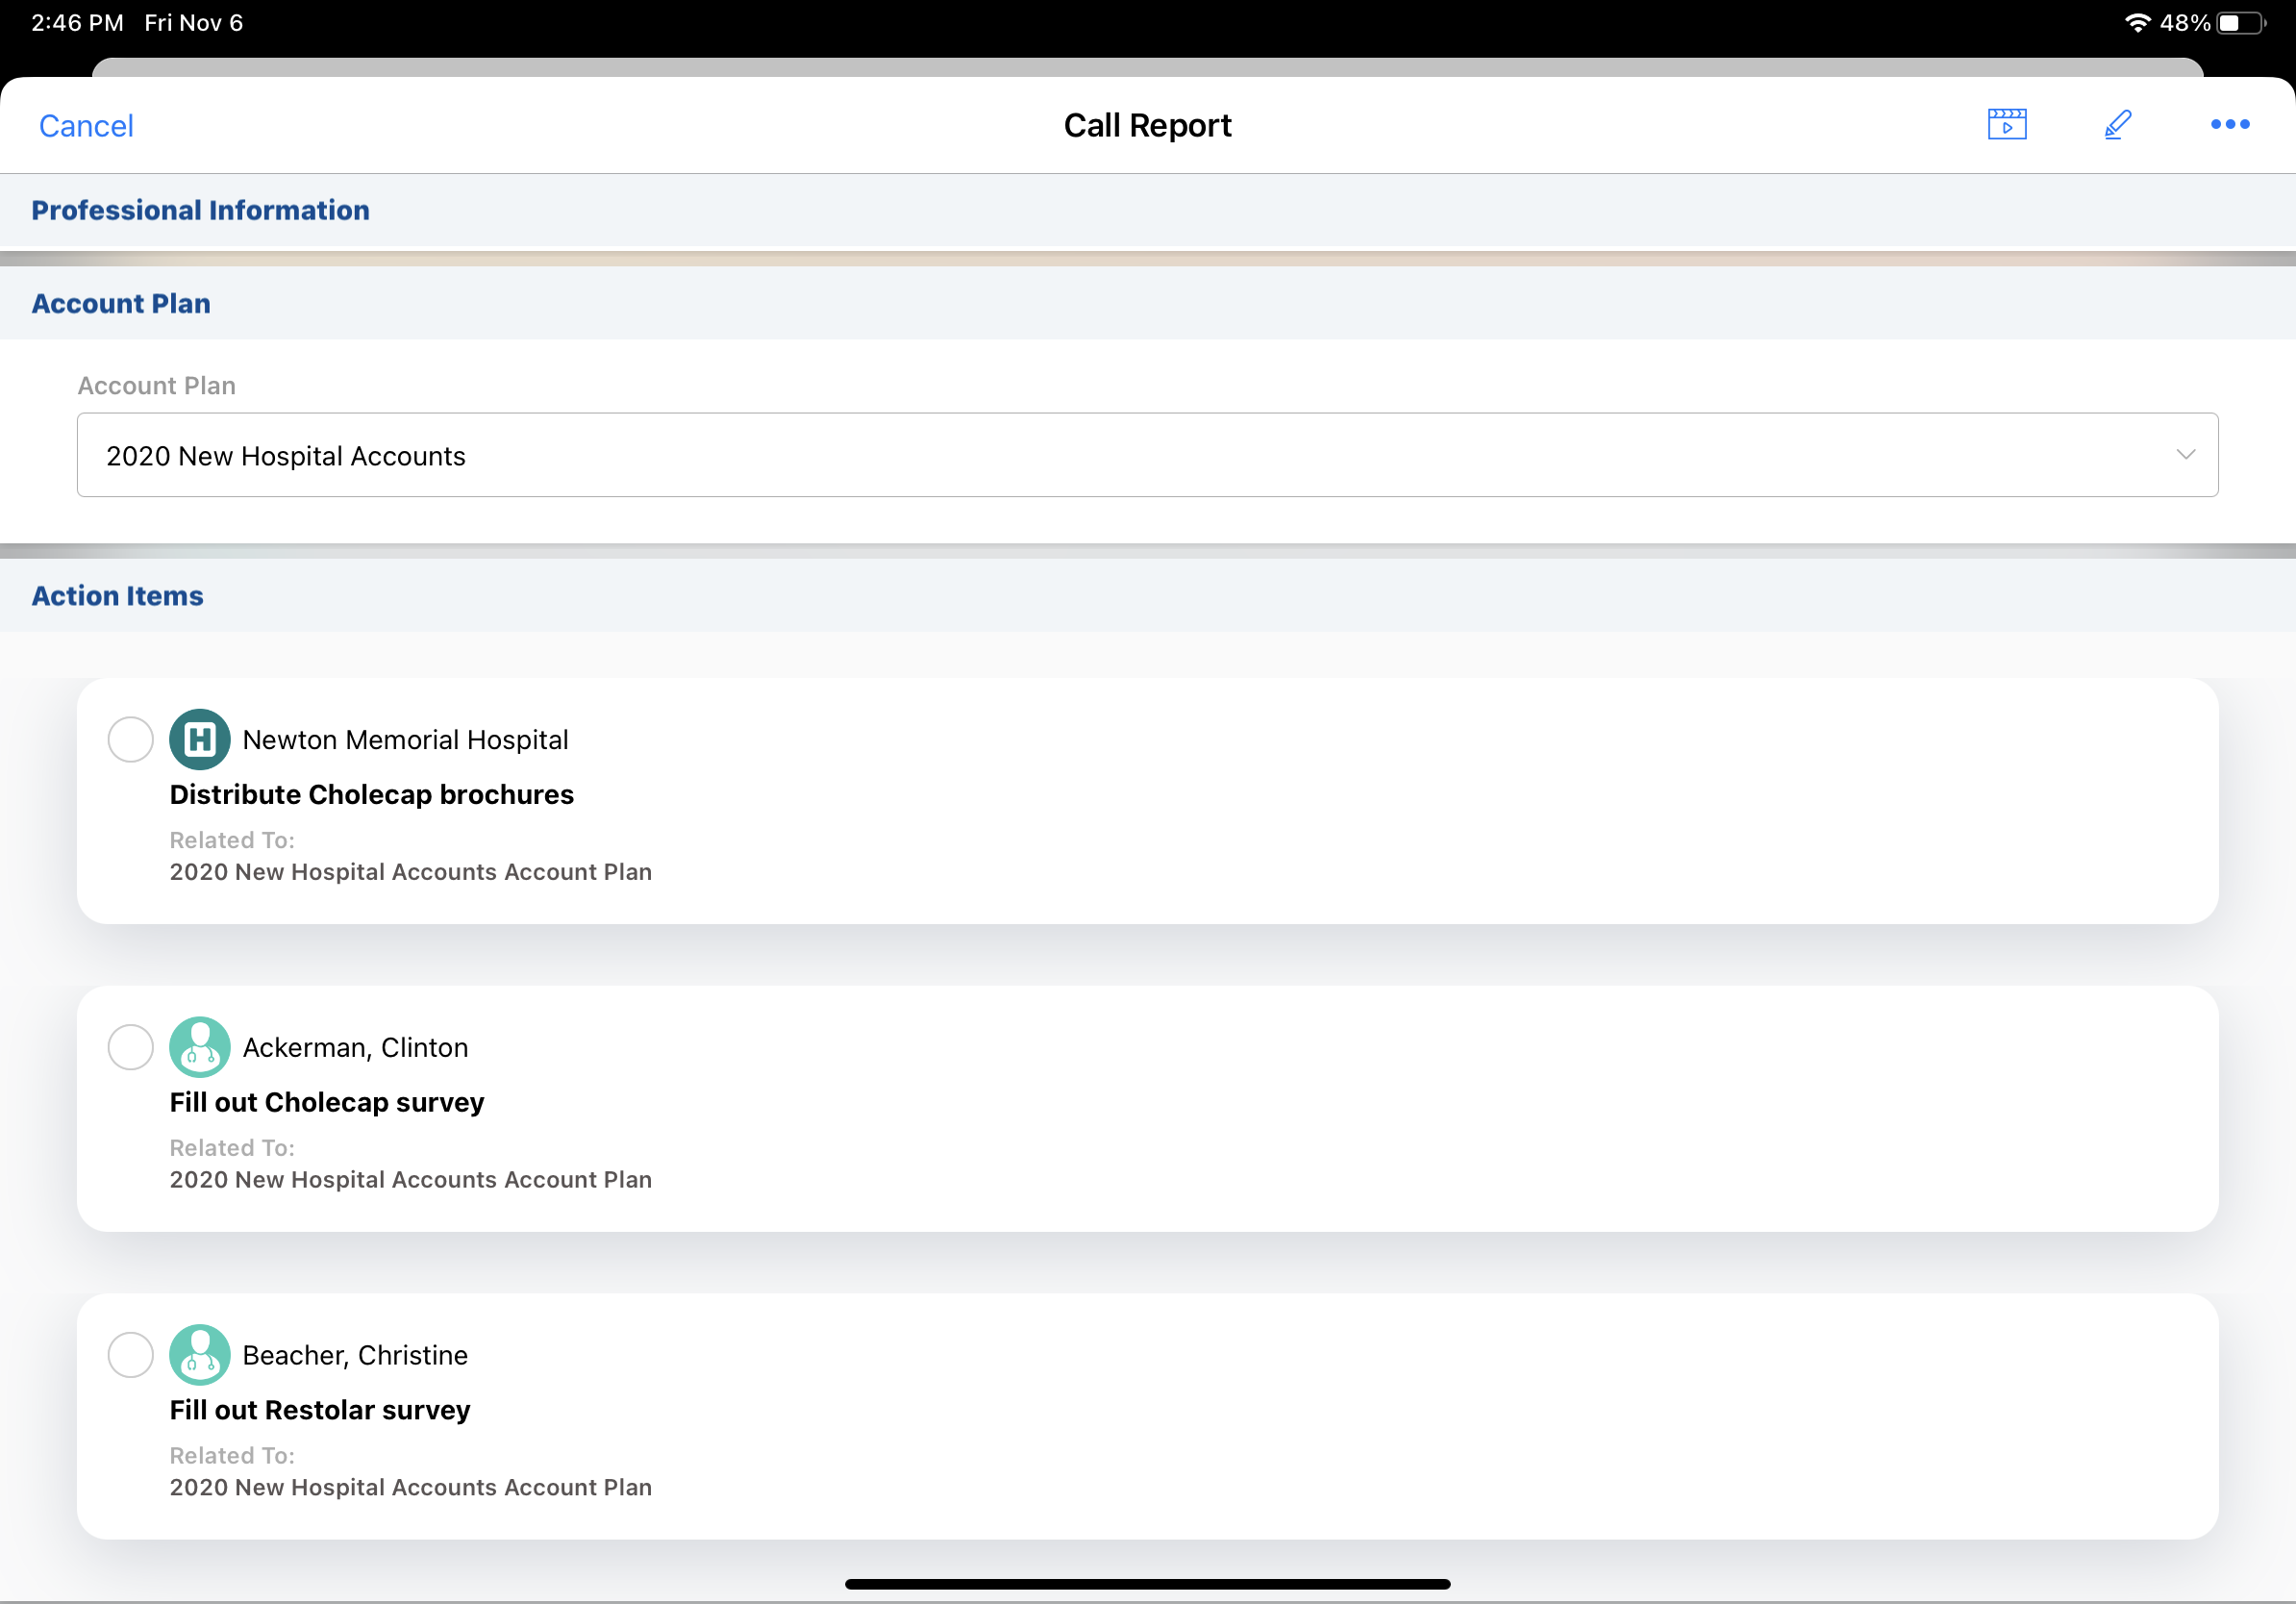The height and width of the screenshot is (1604, 2296).
Task: Tap the home indicator bar at bottom
Action: pyautogui.click(x=1146, y=1583)
